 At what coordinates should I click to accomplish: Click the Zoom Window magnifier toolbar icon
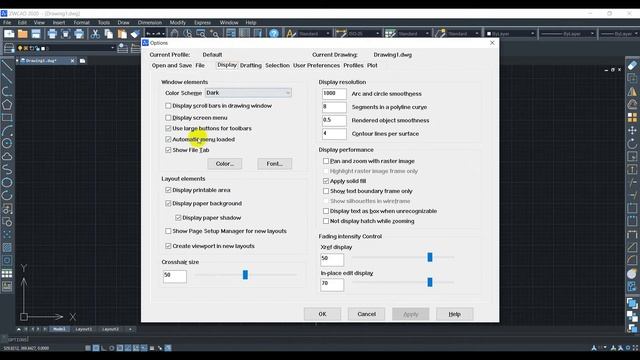click(201, 34)
